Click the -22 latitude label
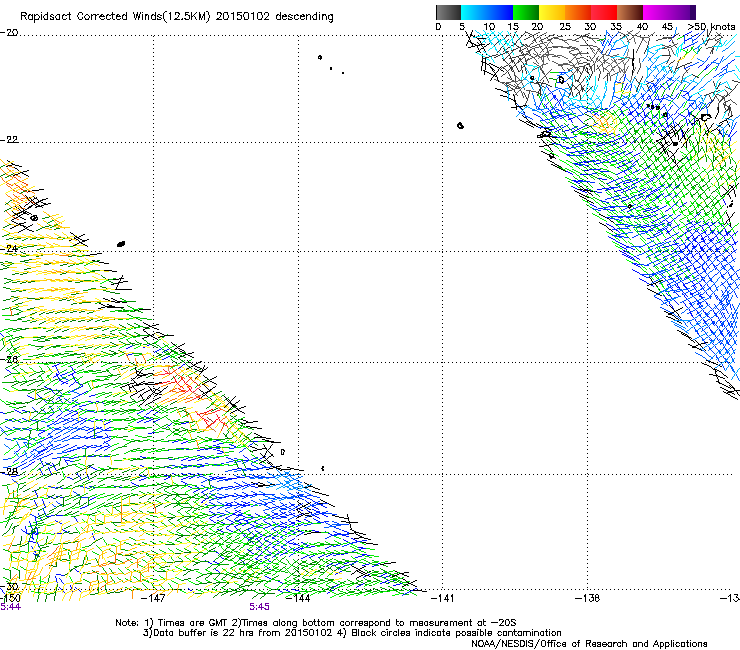 pos(9,140)
